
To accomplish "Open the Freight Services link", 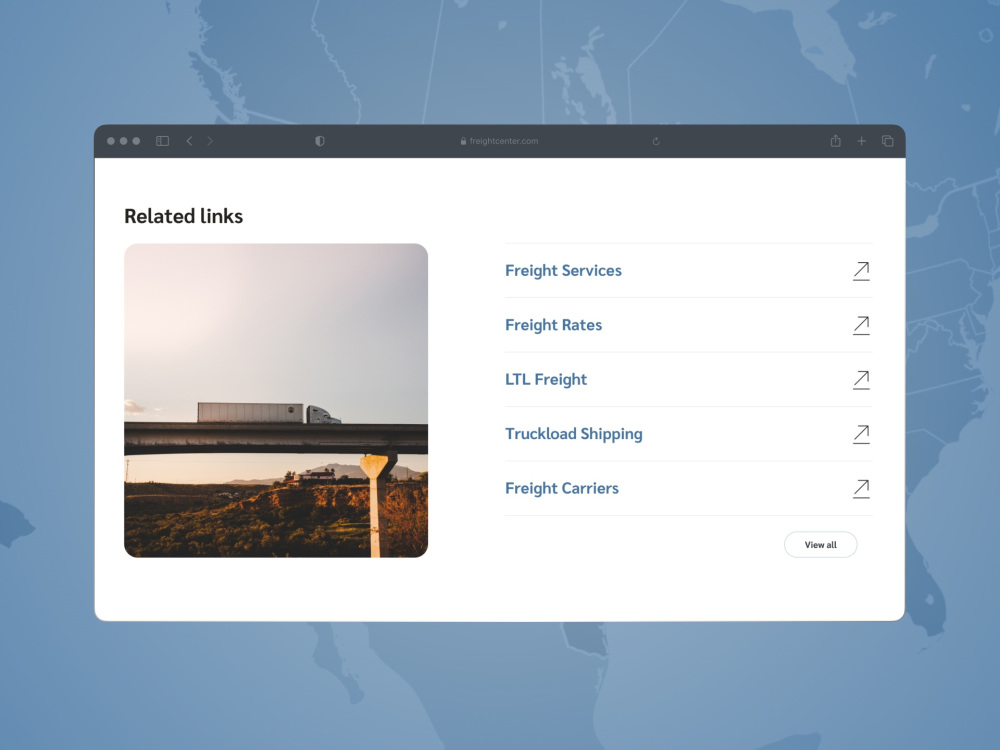I will click(563, 270).
